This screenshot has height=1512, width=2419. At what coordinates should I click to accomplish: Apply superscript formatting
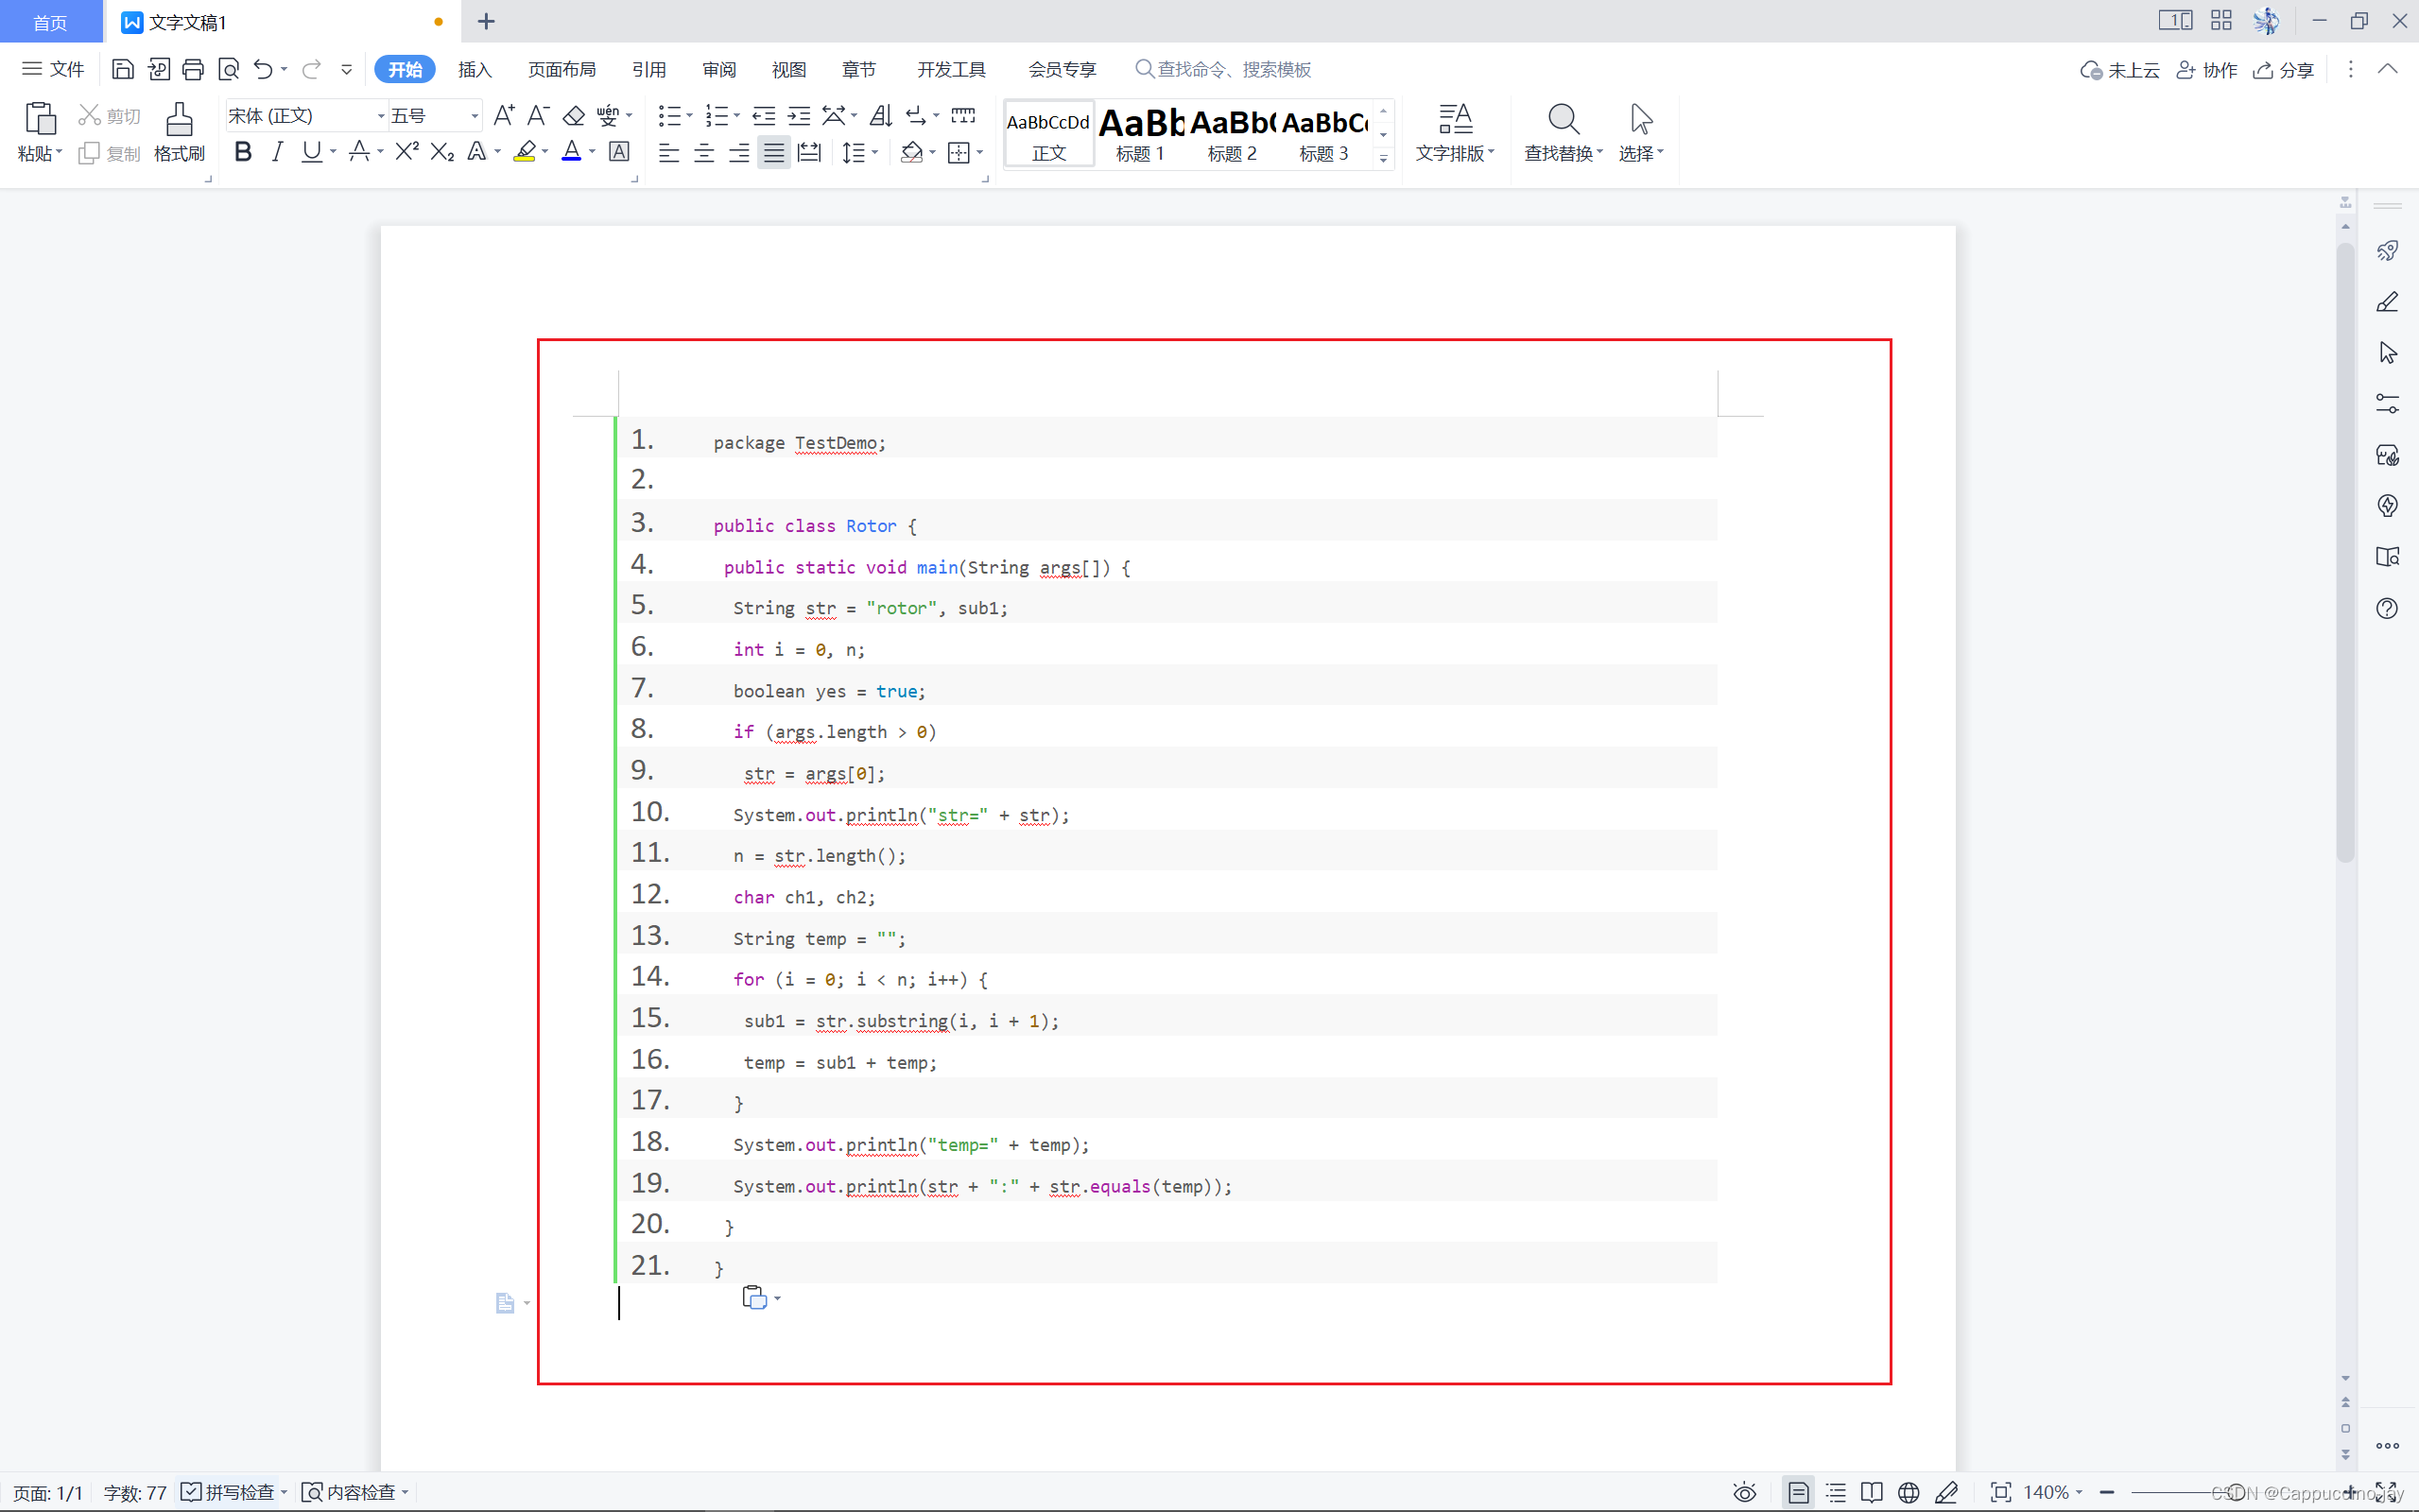click(406, 152)
